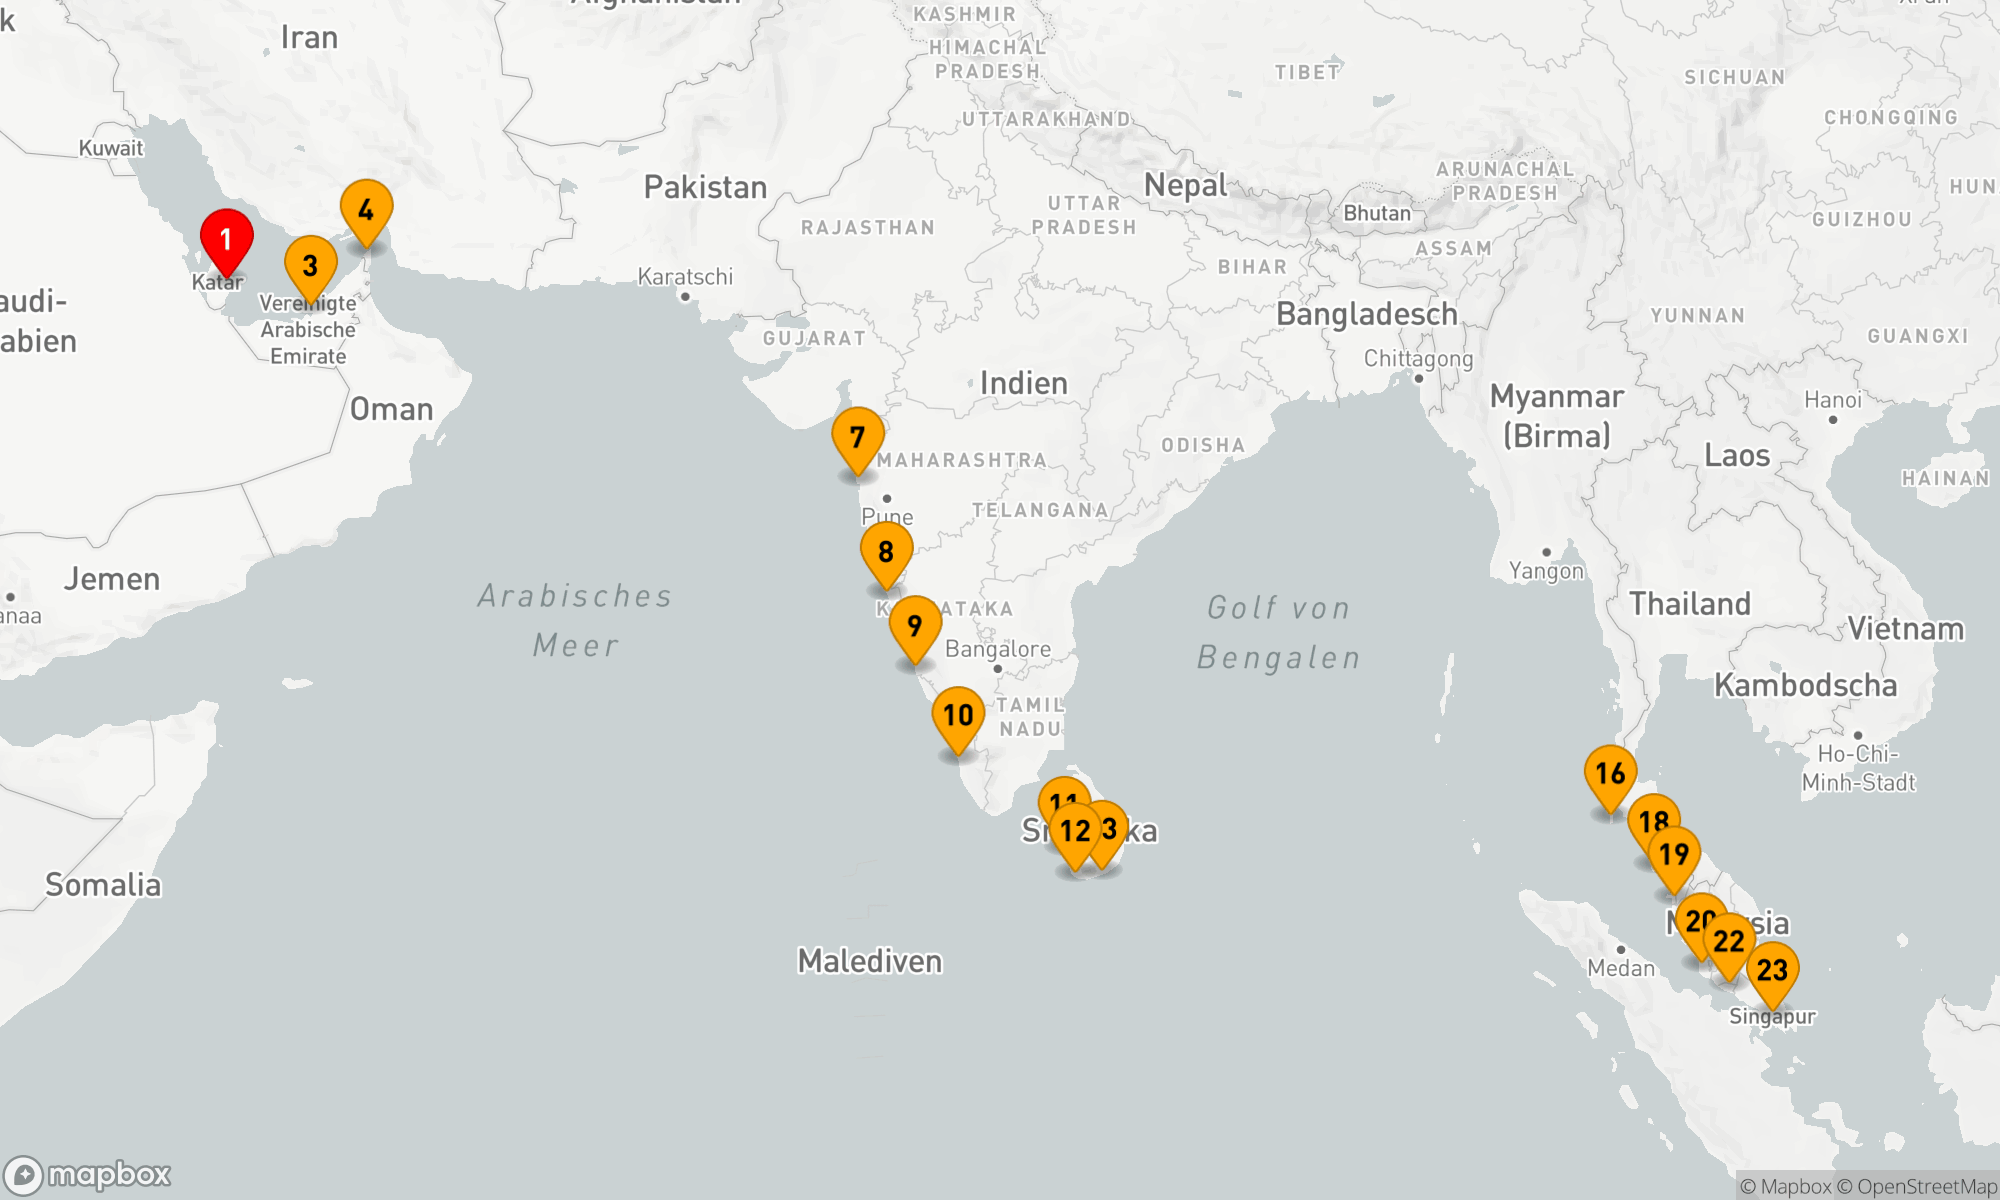
Task: Select marker number 18
Action: (x=1654, y=815)
